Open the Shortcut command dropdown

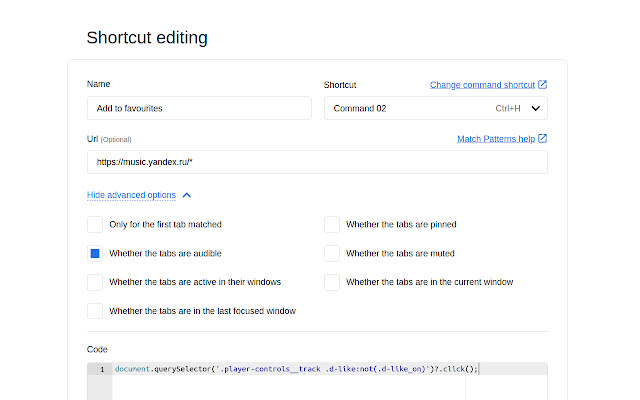coord(435,108)
